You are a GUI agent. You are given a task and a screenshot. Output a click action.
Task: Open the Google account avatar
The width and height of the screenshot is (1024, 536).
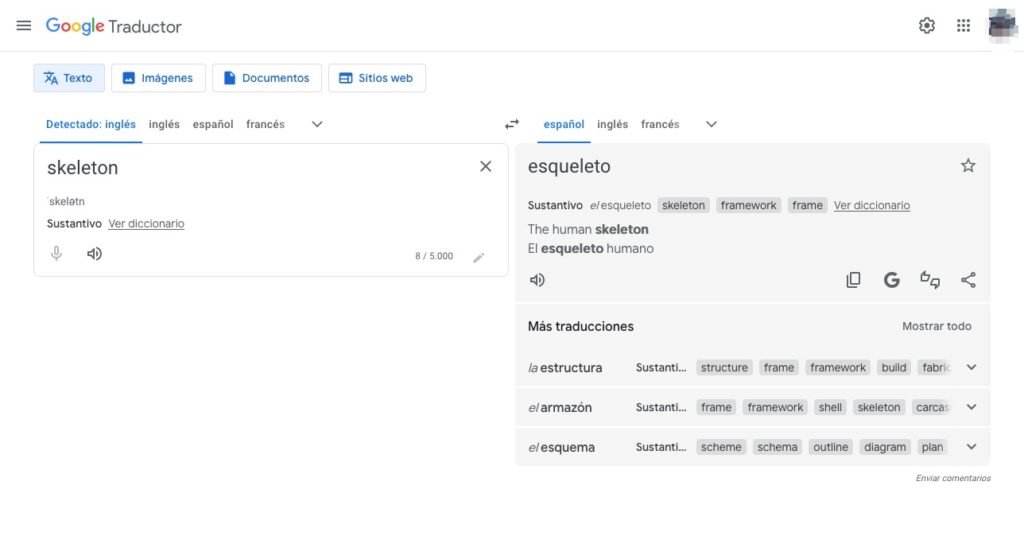(x=1003, y=25)
